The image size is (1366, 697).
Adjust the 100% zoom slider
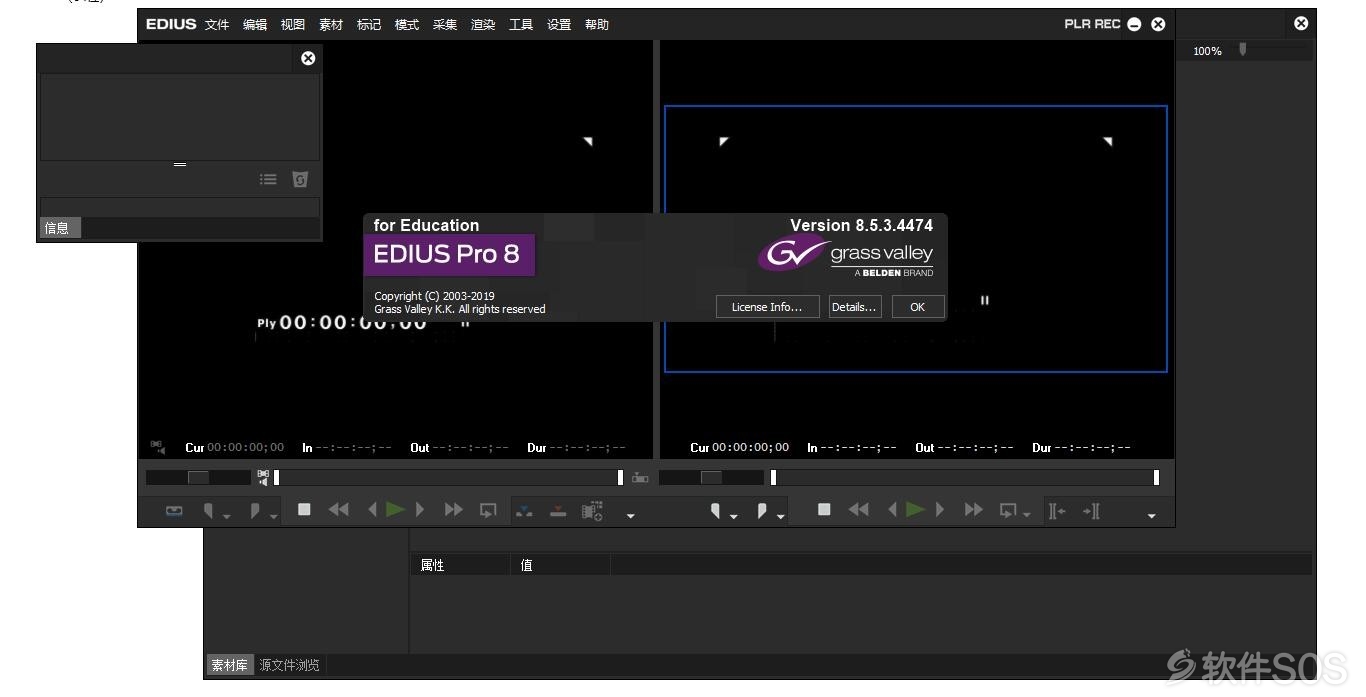click(1243, 49)
